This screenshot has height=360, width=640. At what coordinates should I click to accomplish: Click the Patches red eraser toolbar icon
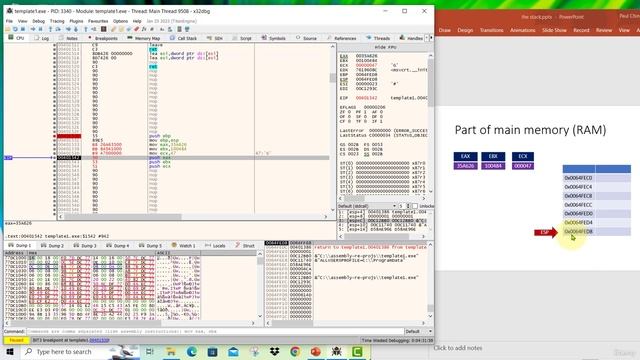(x=136, y=29)
